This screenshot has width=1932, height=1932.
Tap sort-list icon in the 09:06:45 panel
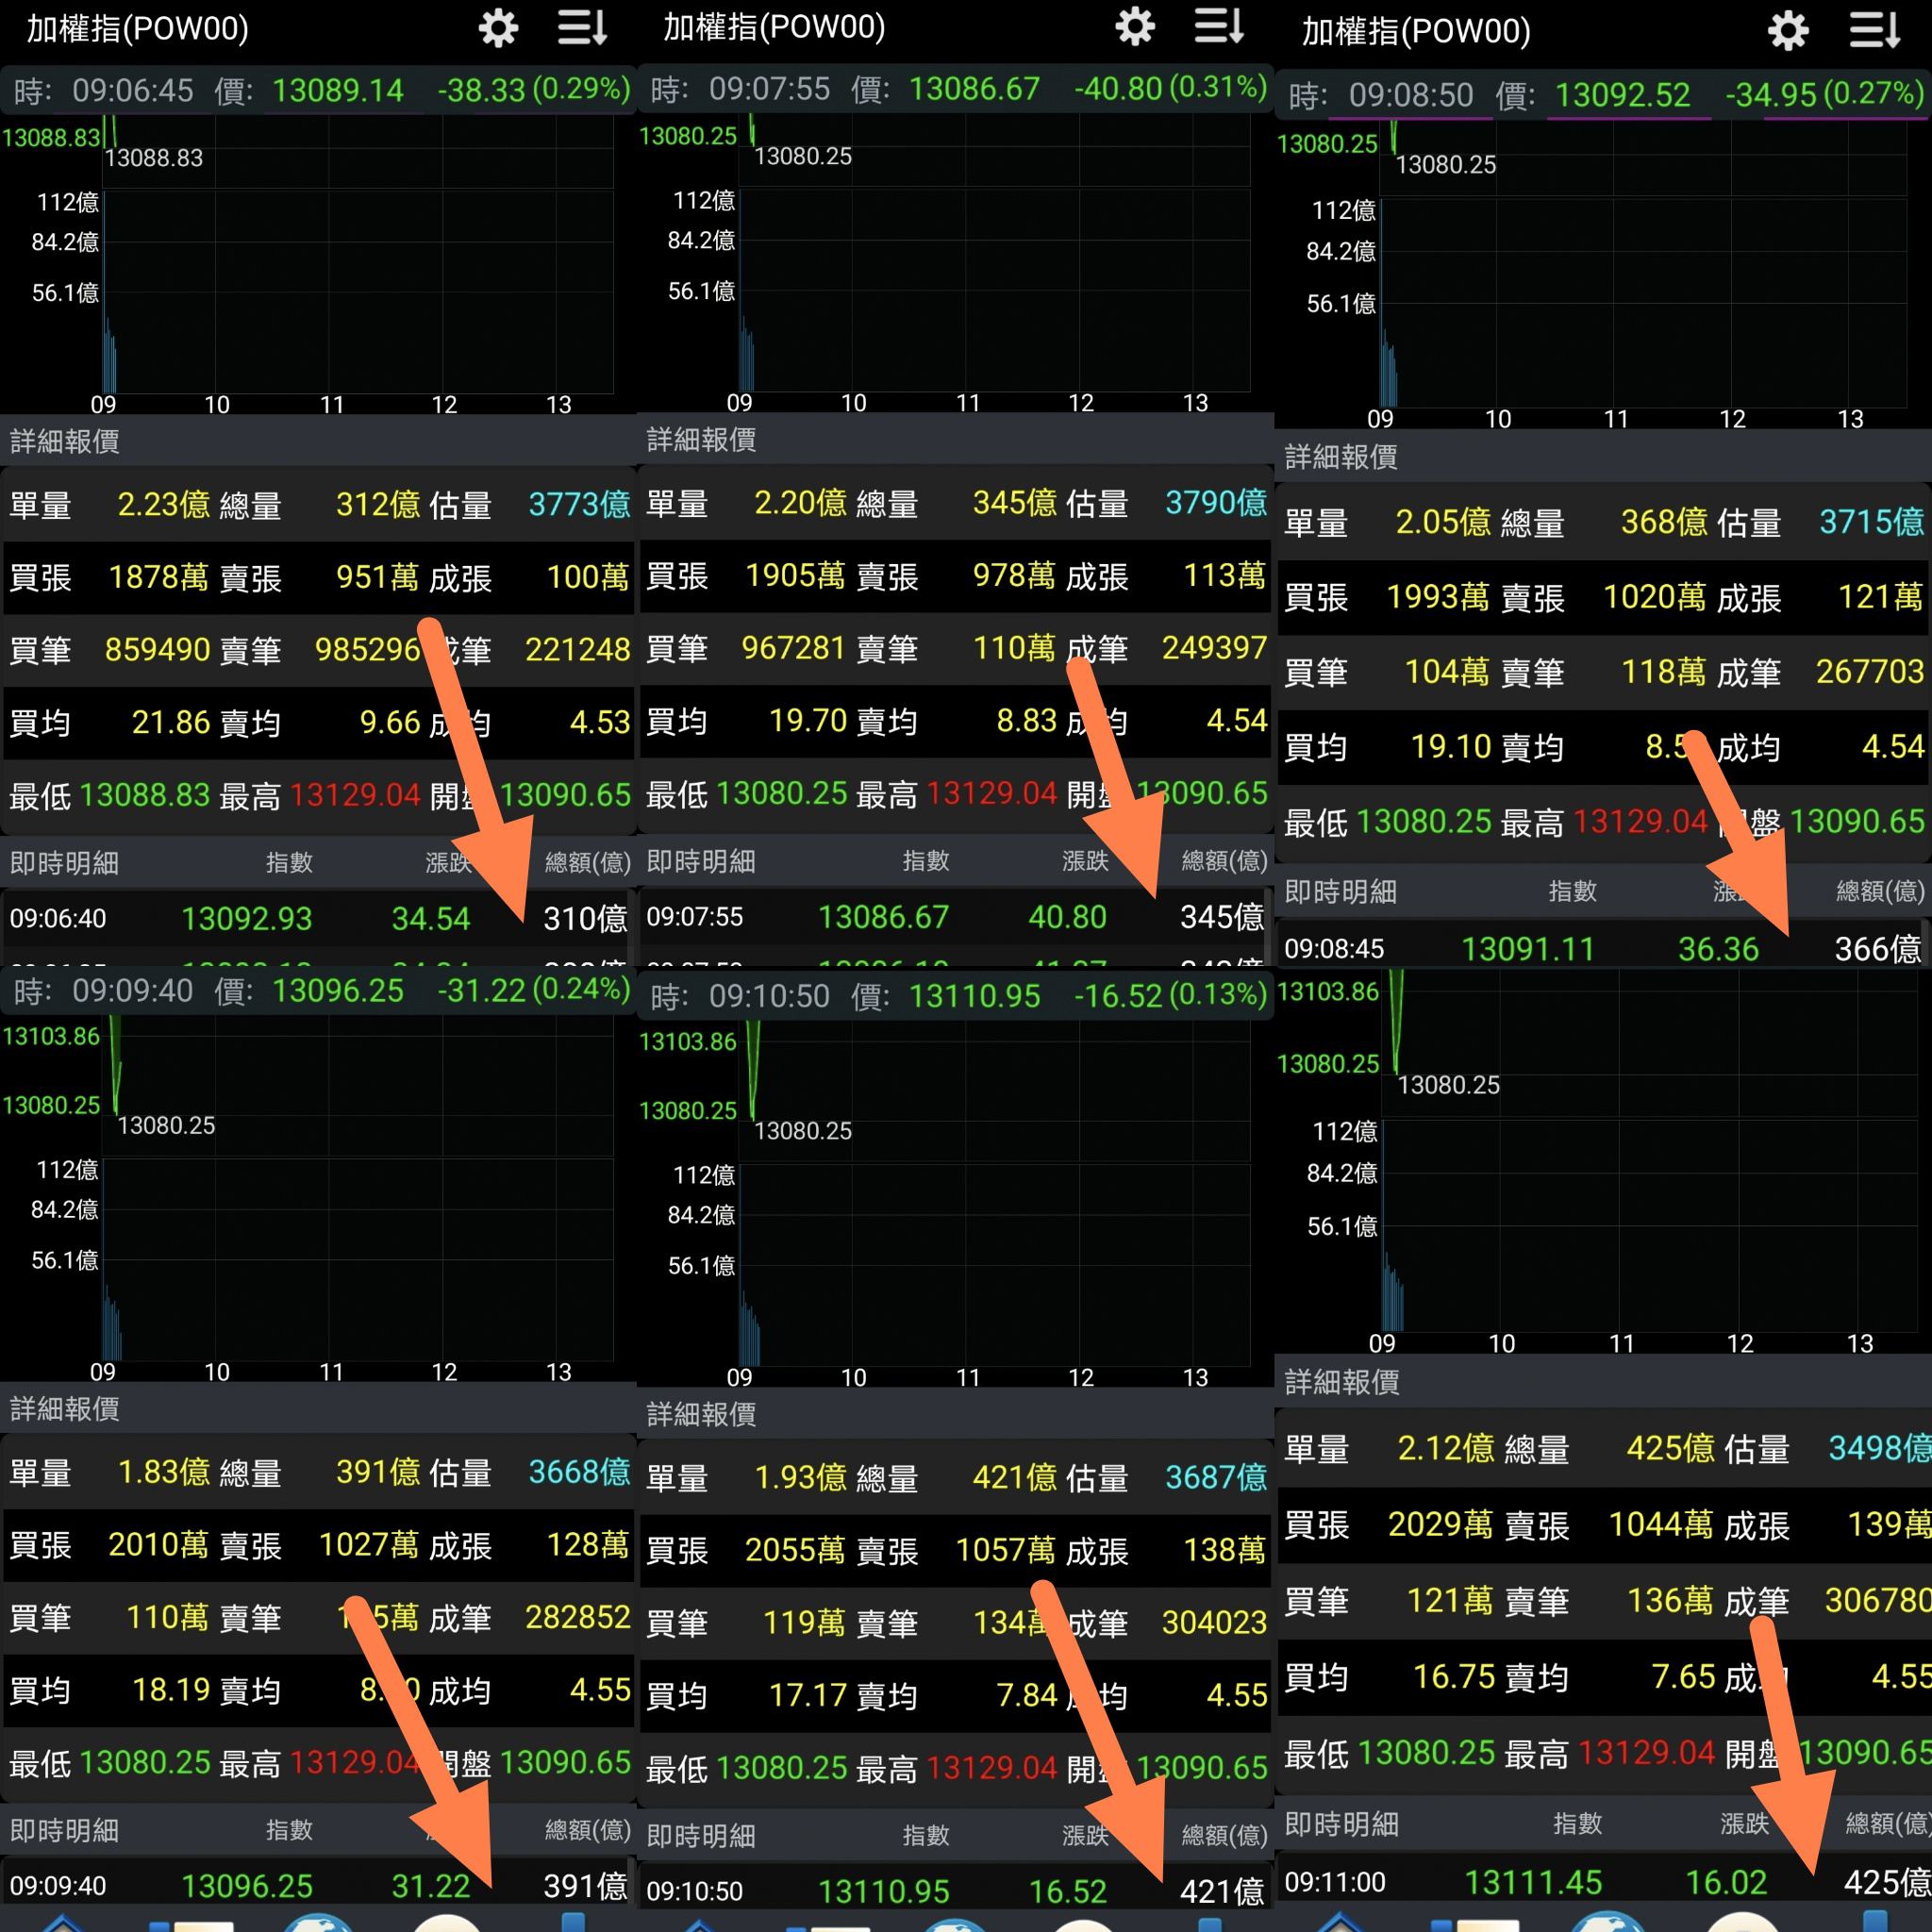pos(582,29)
